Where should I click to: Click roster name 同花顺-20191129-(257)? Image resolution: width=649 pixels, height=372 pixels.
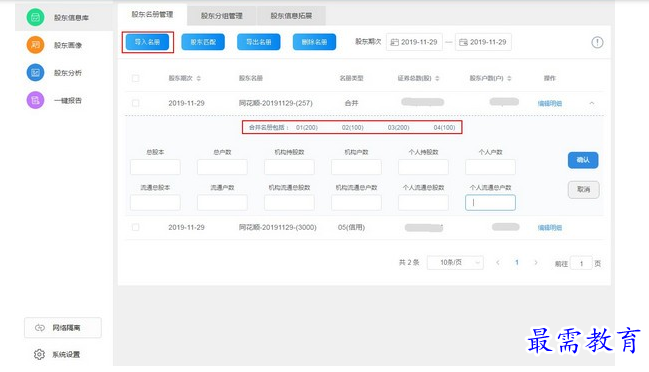click(x=276, y=103)
